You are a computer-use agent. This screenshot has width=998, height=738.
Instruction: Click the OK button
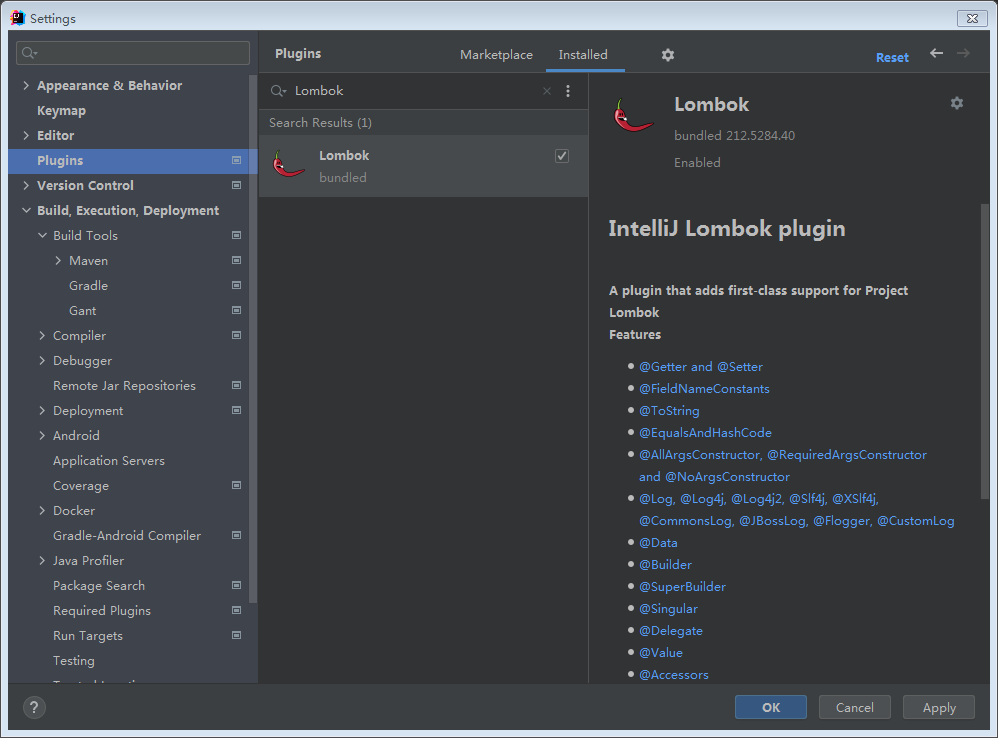[771, 707]
